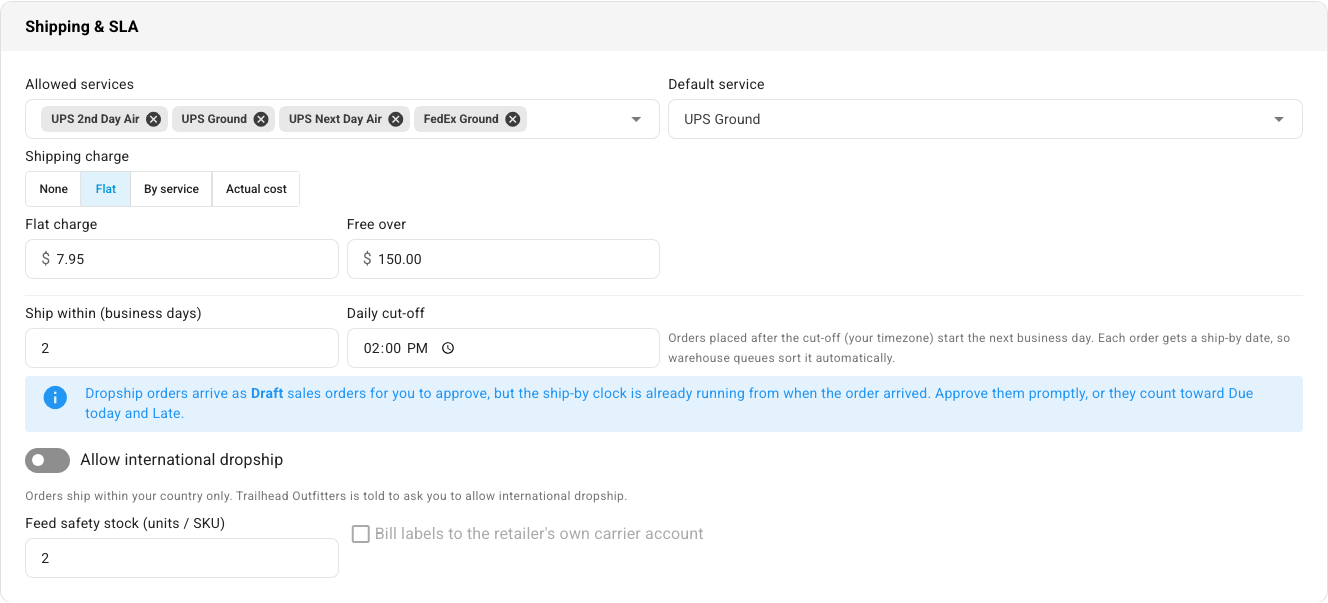Remove the FedEx Ground chip
This screenshot has width=1328, height=603.
click(x=513, y=119)
